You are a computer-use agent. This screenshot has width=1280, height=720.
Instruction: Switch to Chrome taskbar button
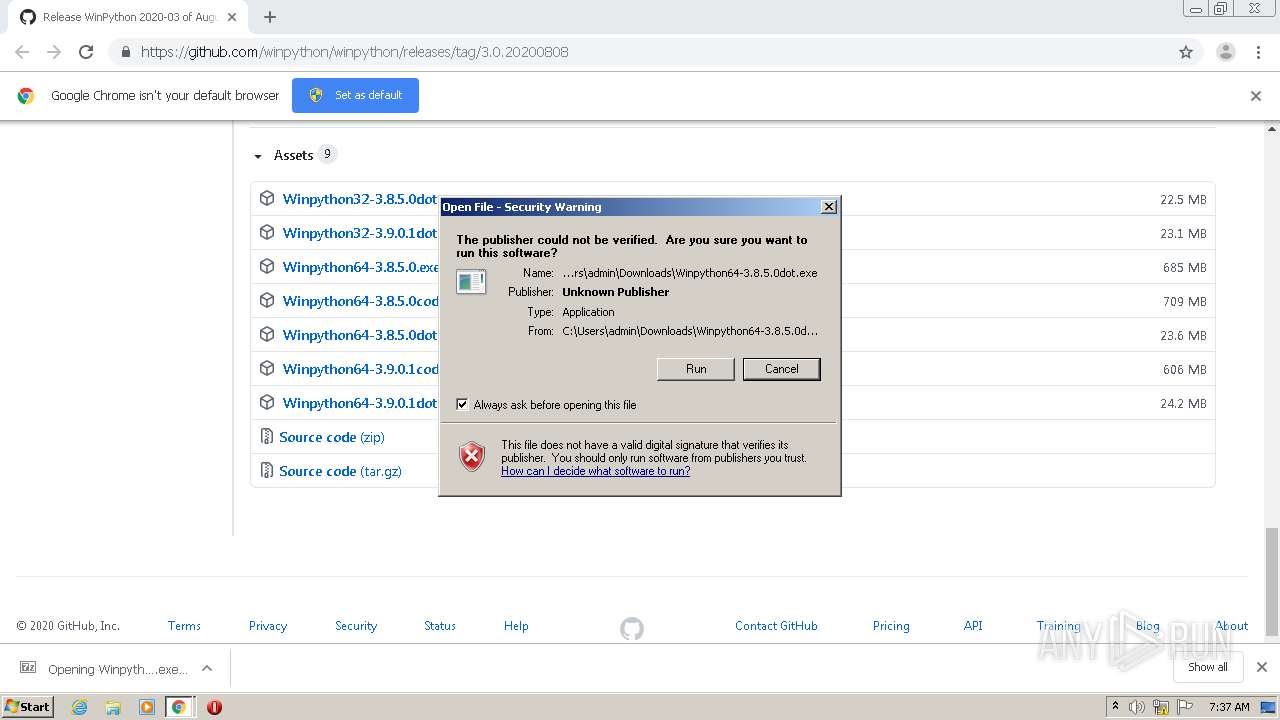[179, 707]
